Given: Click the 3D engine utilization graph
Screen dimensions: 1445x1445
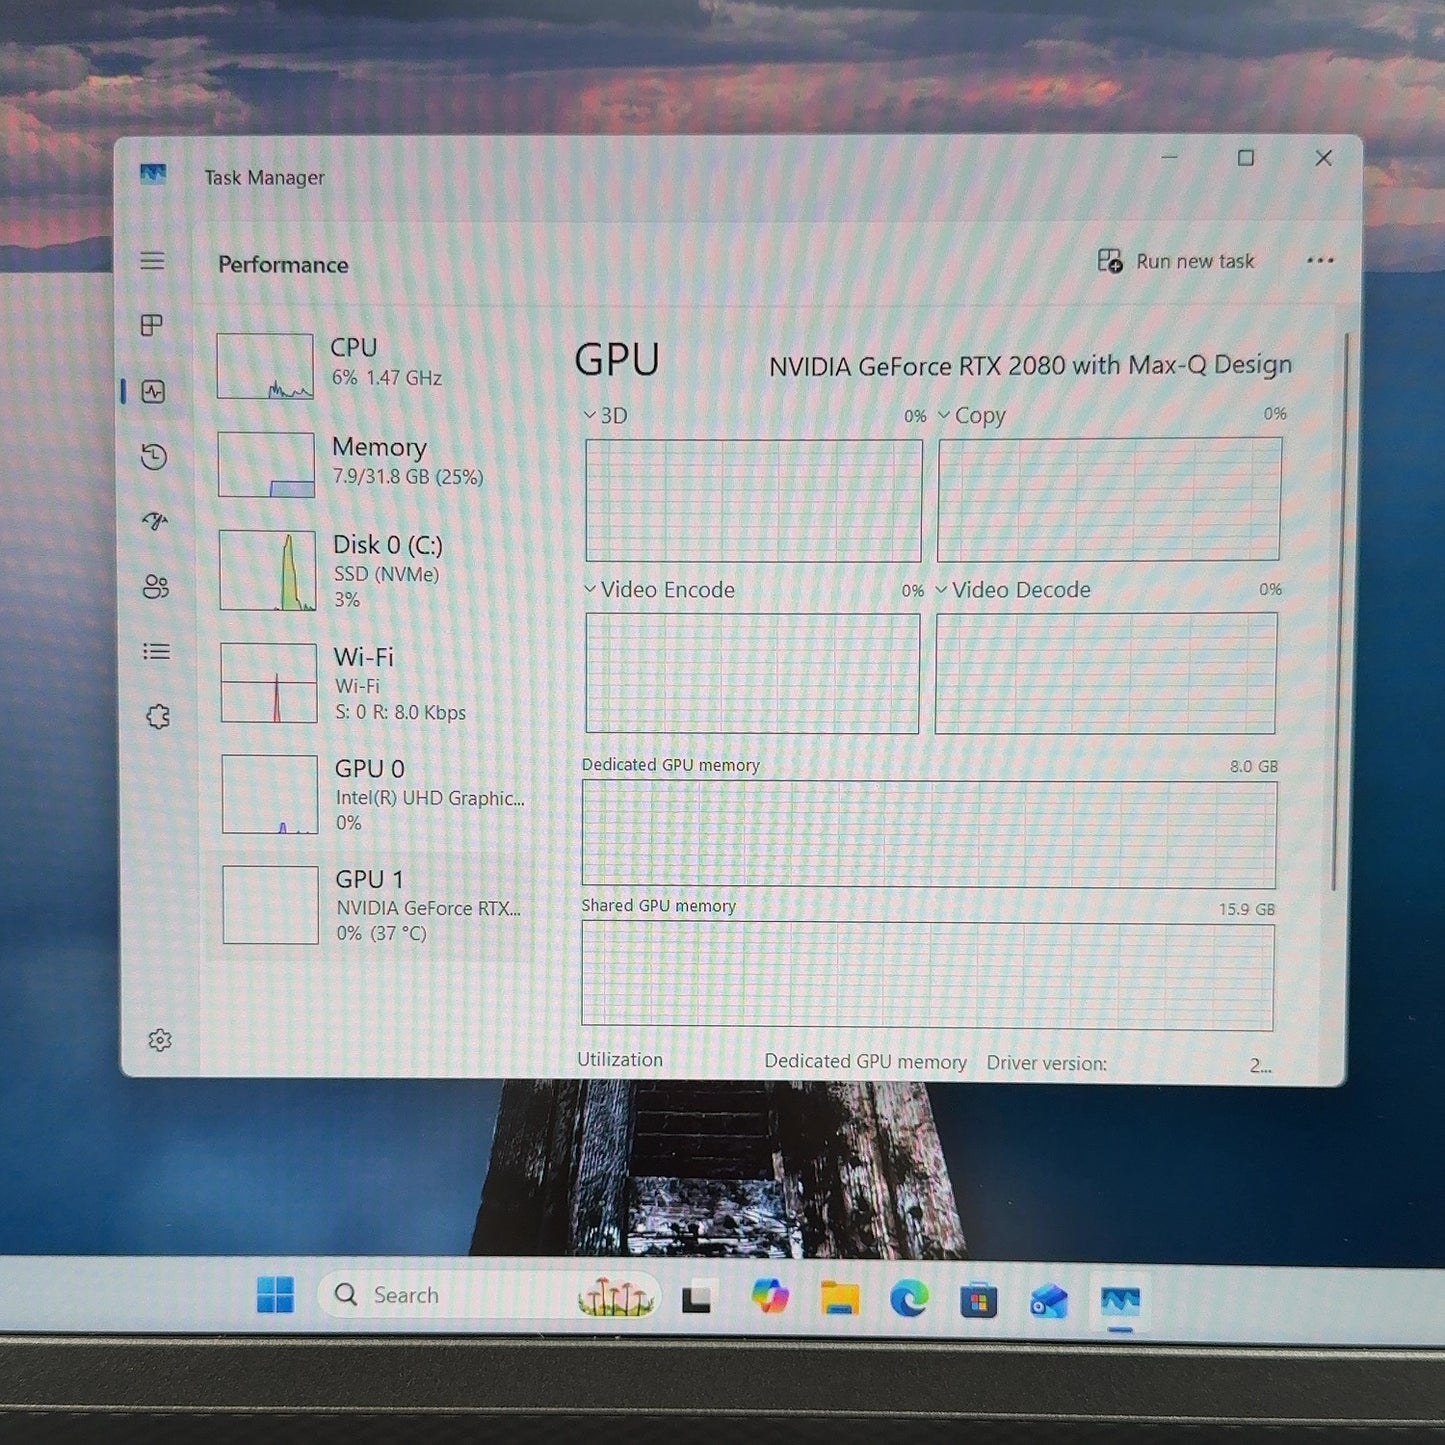Looking at the screenshot, I should click(753, 500).
